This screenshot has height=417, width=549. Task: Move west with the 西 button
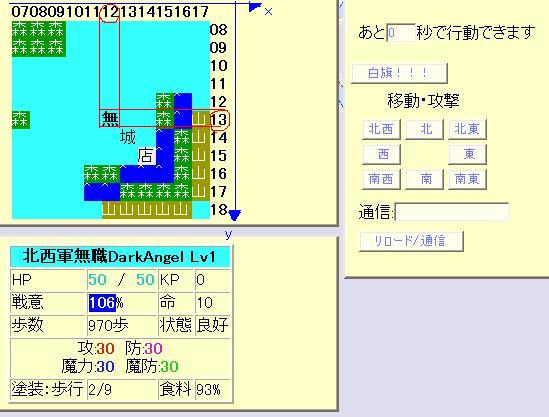point(381,154)
